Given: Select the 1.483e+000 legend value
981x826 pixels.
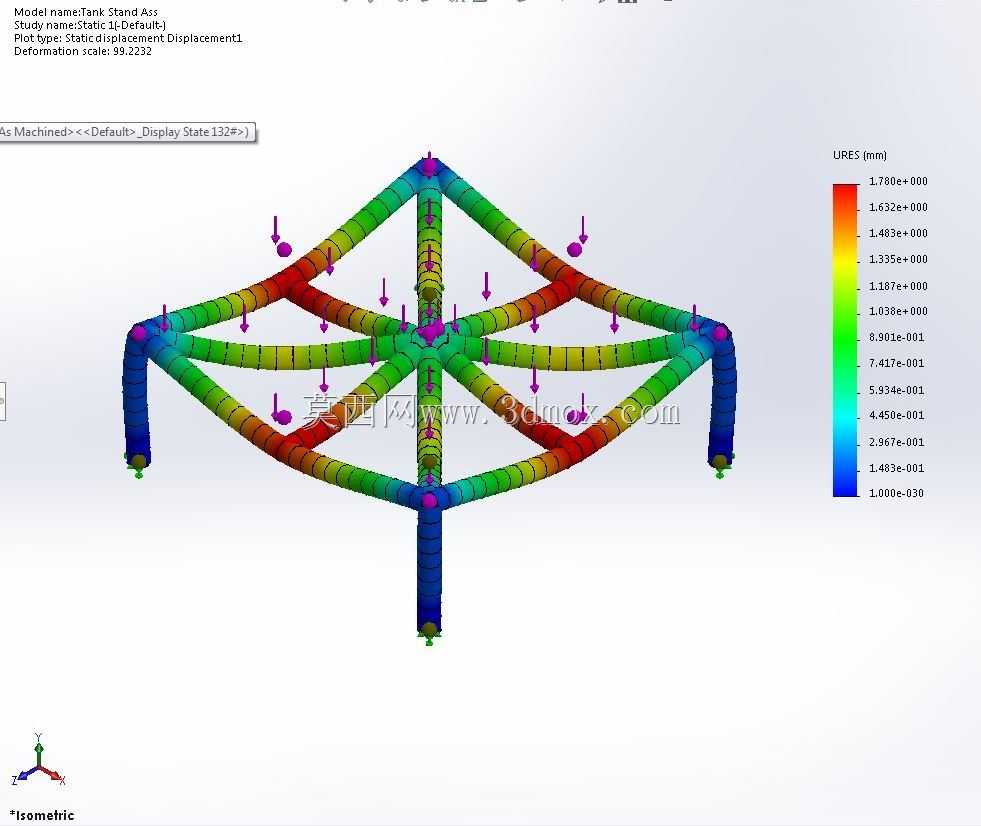Looking at the screenshot, I should [x=898, y=233].
